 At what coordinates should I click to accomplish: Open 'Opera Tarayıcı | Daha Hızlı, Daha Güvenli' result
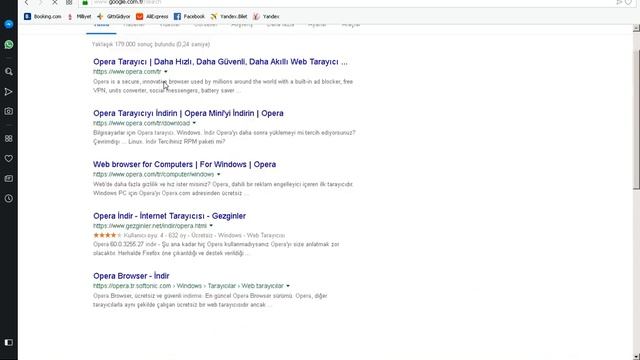pyautogui.click(x=220, y=62)
